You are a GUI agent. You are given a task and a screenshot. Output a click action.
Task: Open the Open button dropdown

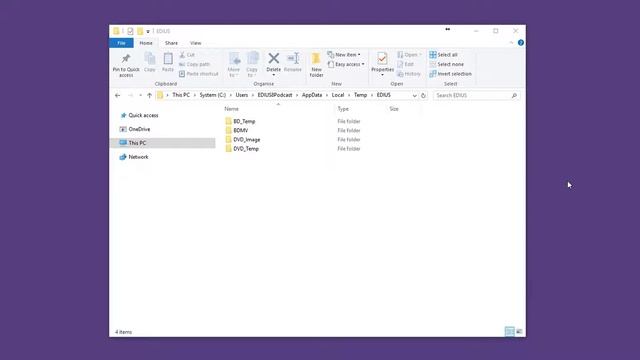point(420,55)
